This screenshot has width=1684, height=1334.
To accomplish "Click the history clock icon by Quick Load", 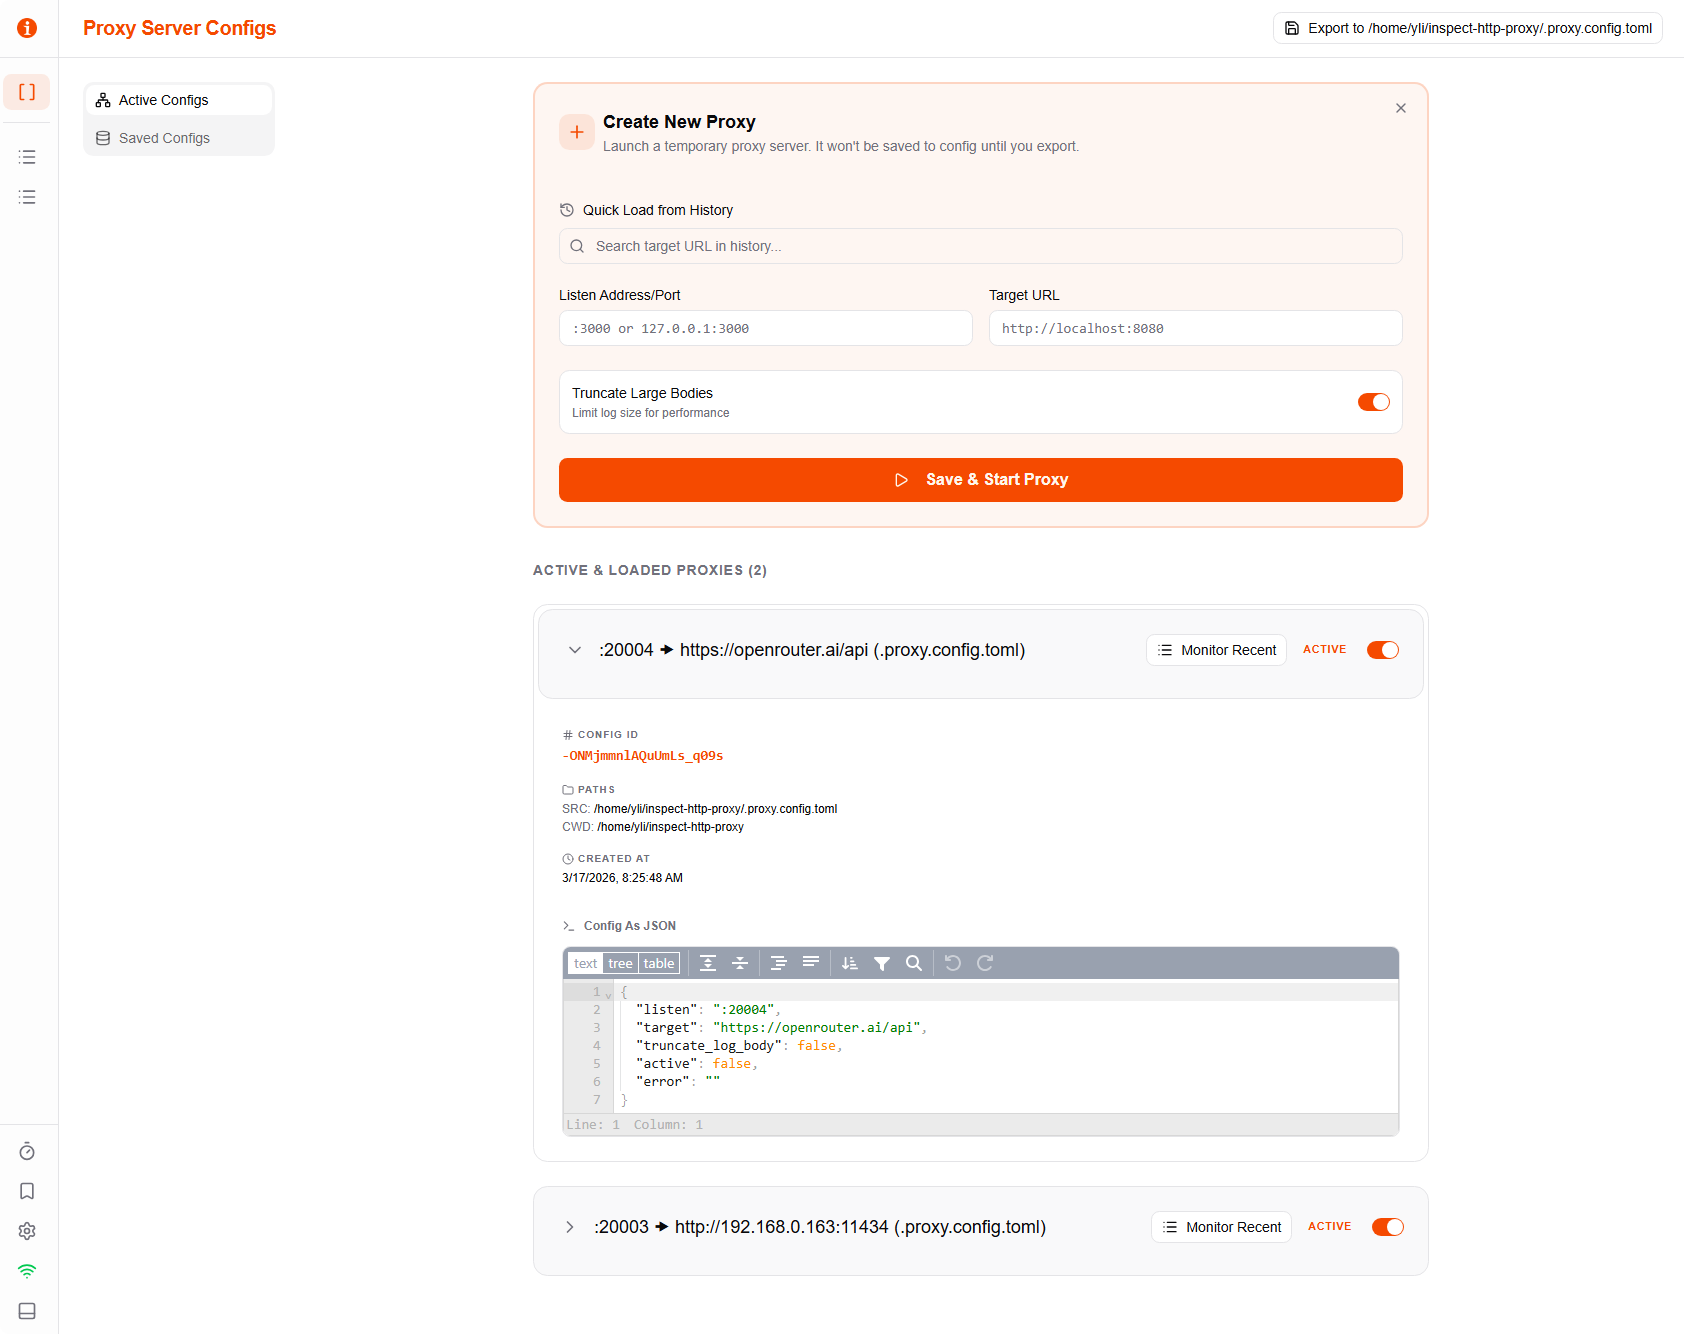I will tap(567, 210).
